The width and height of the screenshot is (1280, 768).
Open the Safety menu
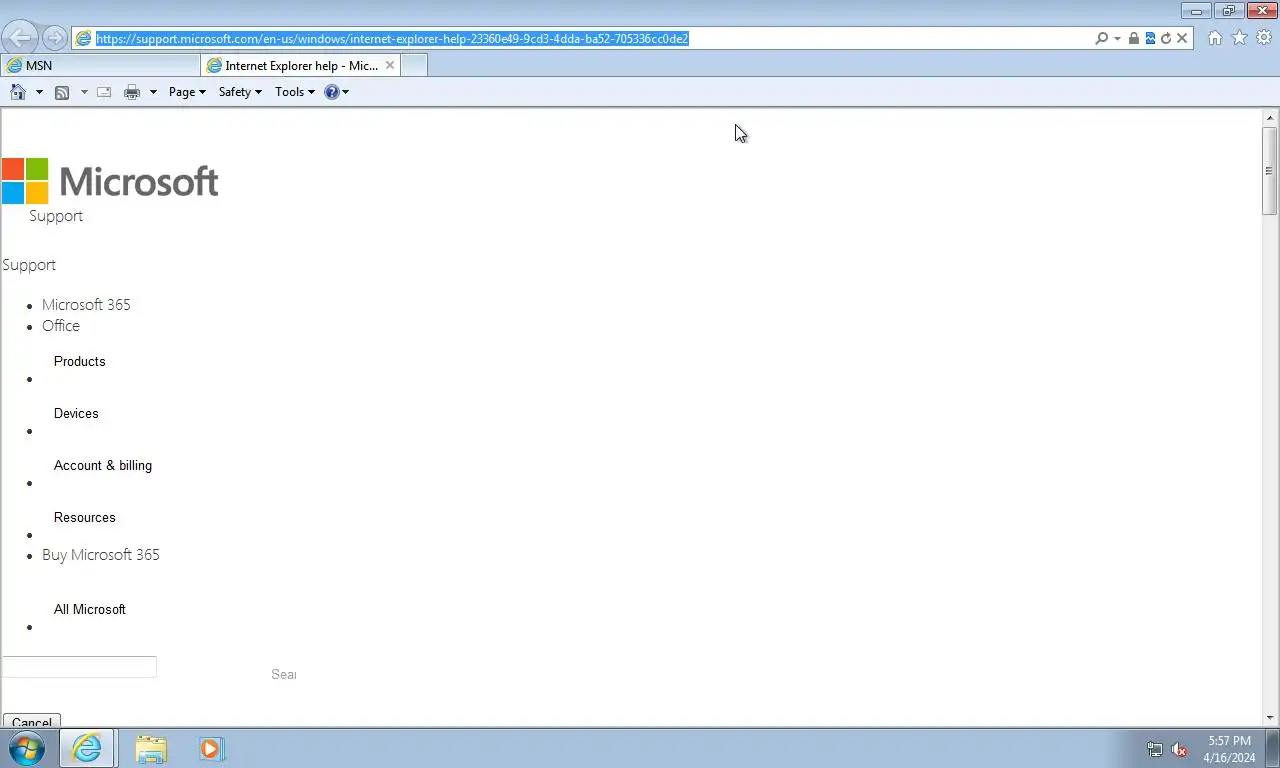tap(240, 92)
